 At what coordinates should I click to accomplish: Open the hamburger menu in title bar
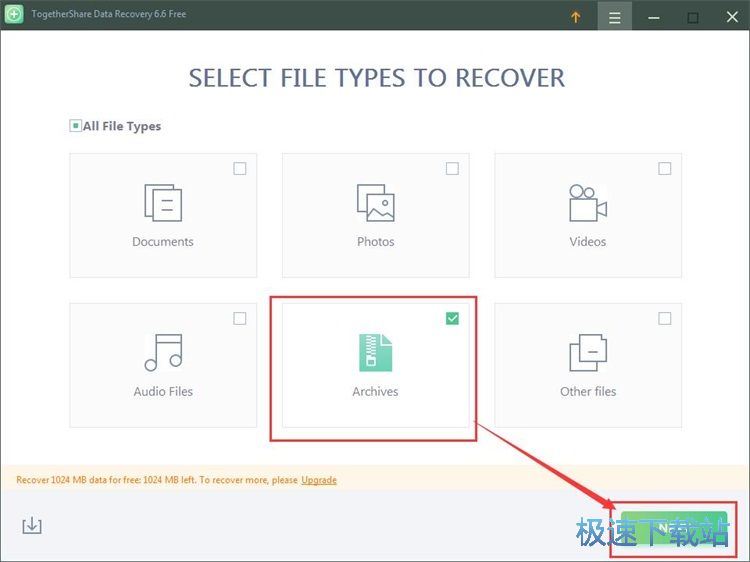tap(615, 17)
